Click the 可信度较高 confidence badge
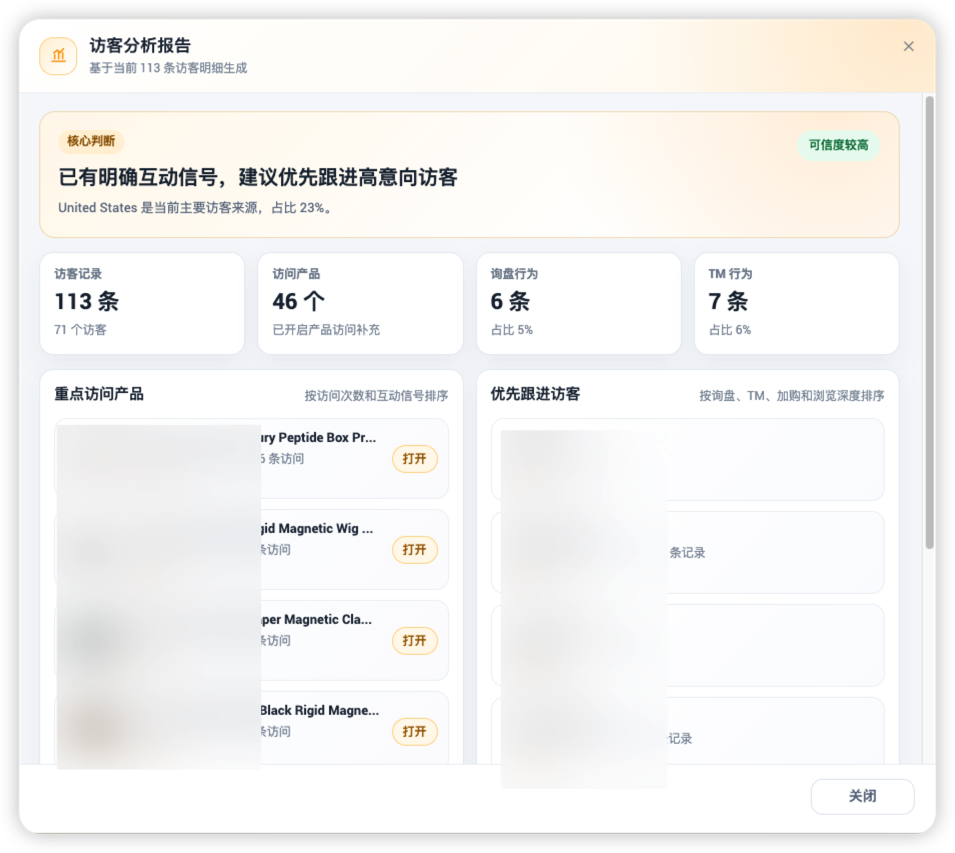Image resolution: width=955 pixels, height=853 pixels. tap(838, 145)
